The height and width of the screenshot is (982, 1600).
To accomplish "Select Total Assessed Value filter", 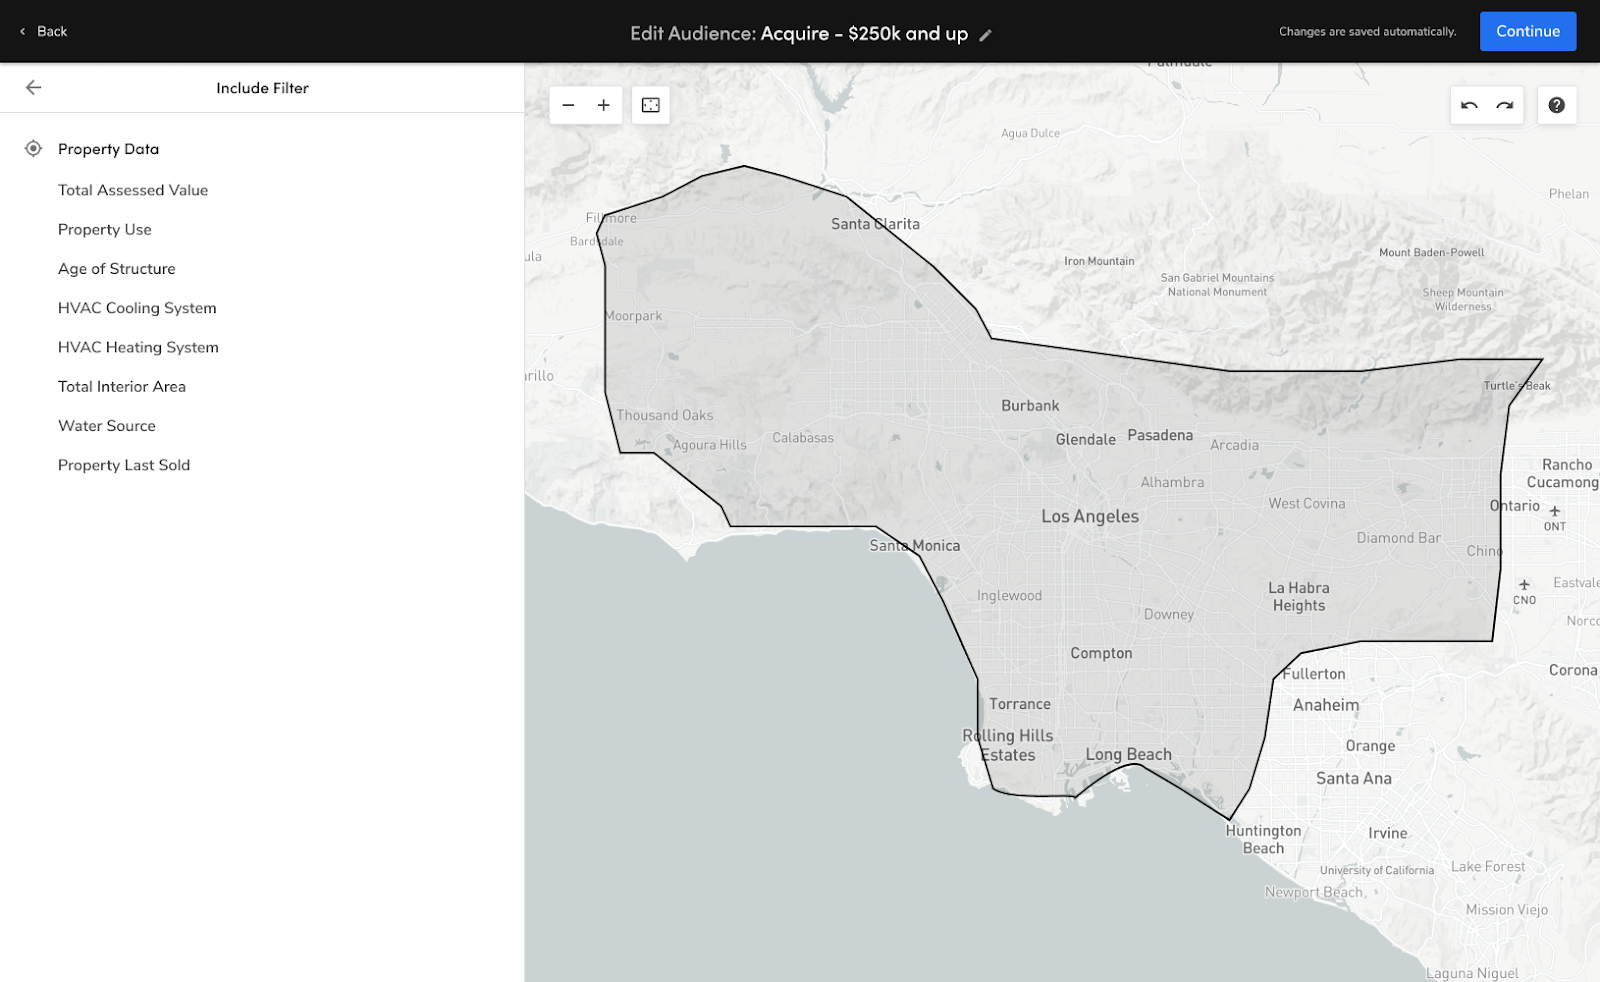I will coord(133,190).
